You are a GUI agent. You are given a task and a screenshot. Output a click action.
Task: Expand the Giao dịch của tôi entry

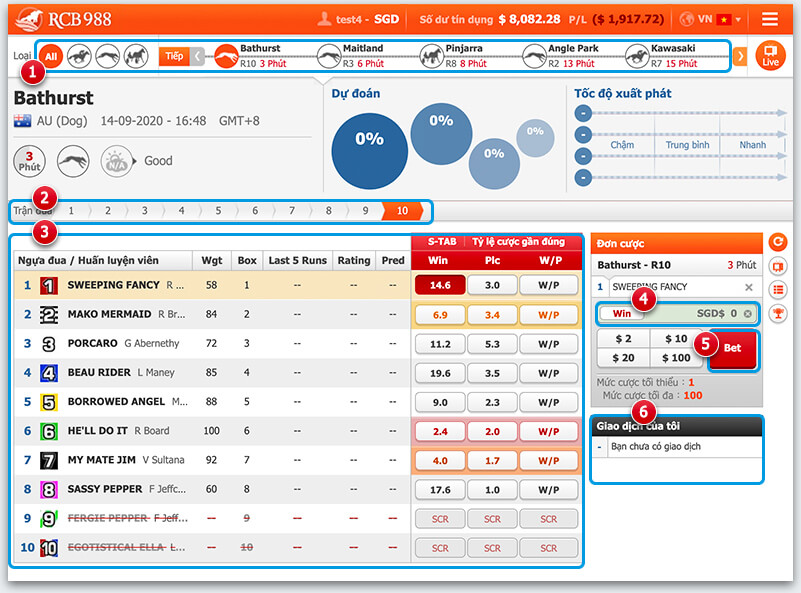point(599,447)
